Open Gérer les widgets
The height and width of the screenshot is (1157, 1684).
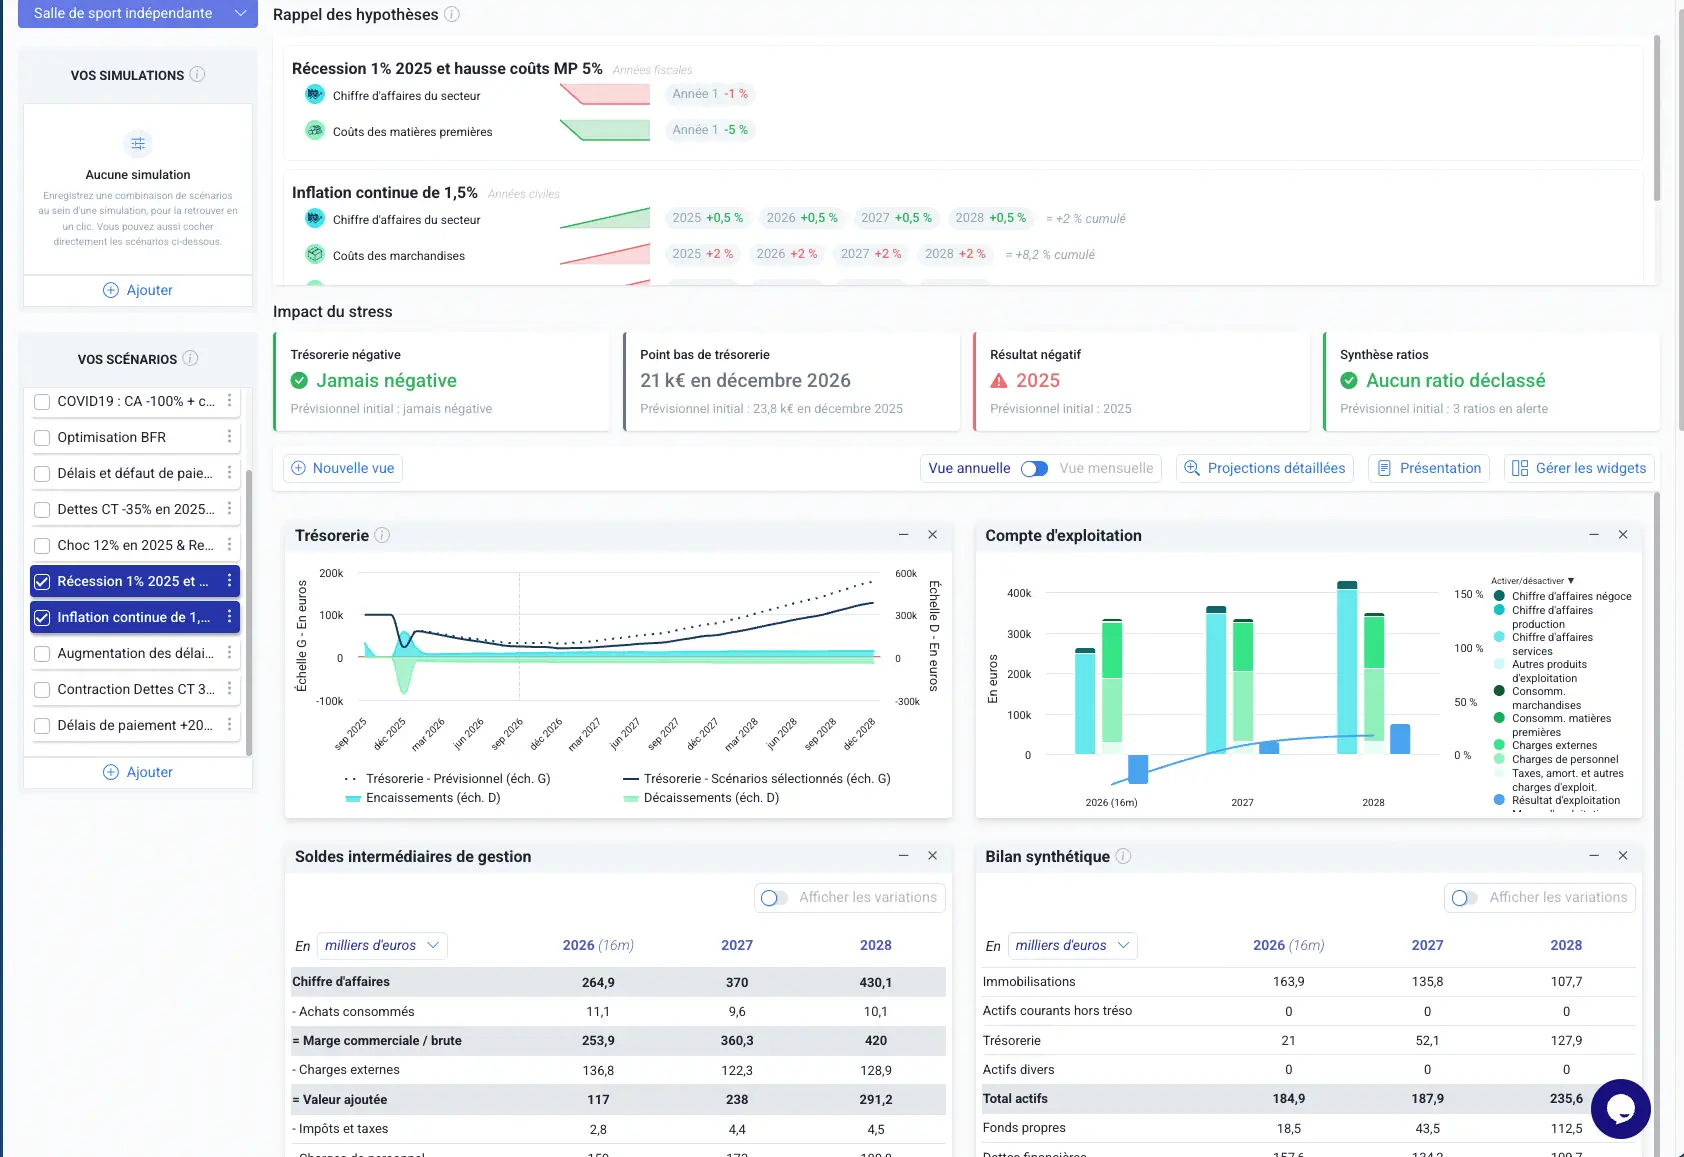coord(1579,468)
